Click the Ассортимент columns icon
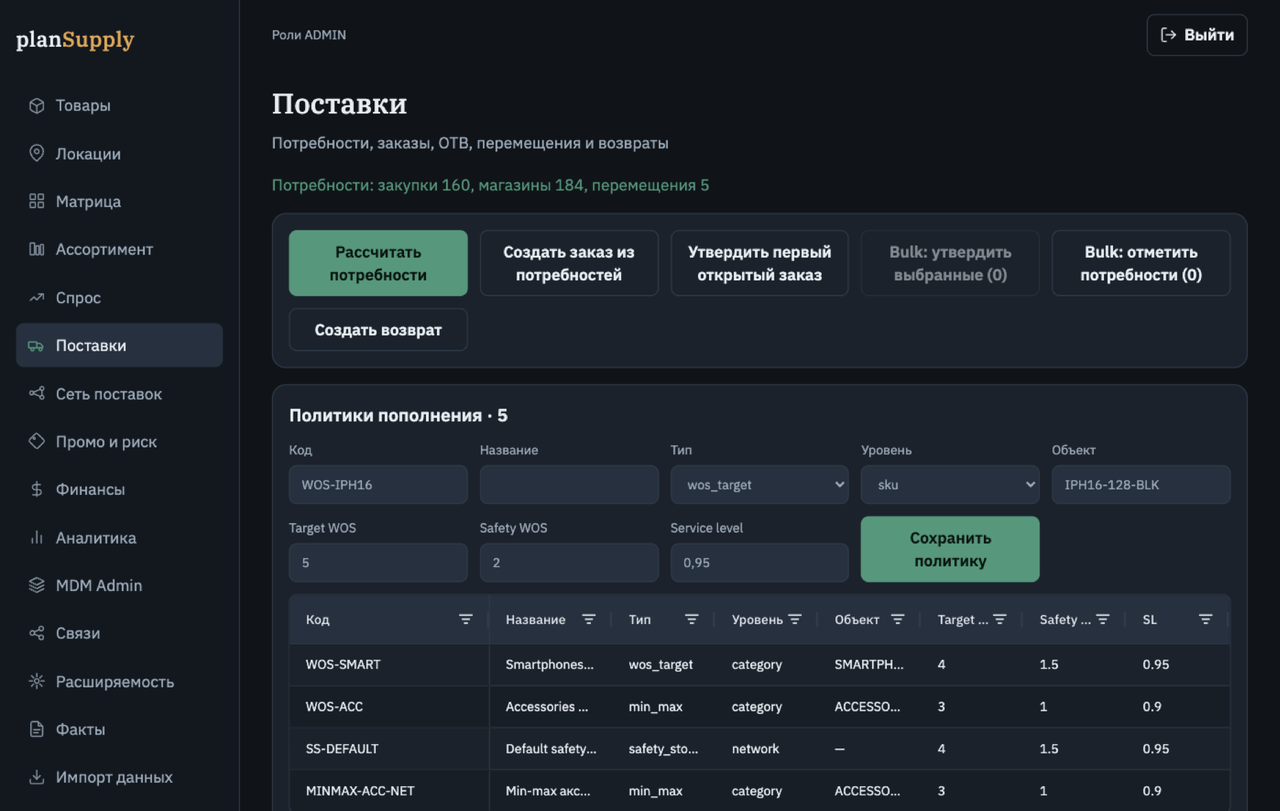This screenshot has width=1280, height=811. [37, 249]
